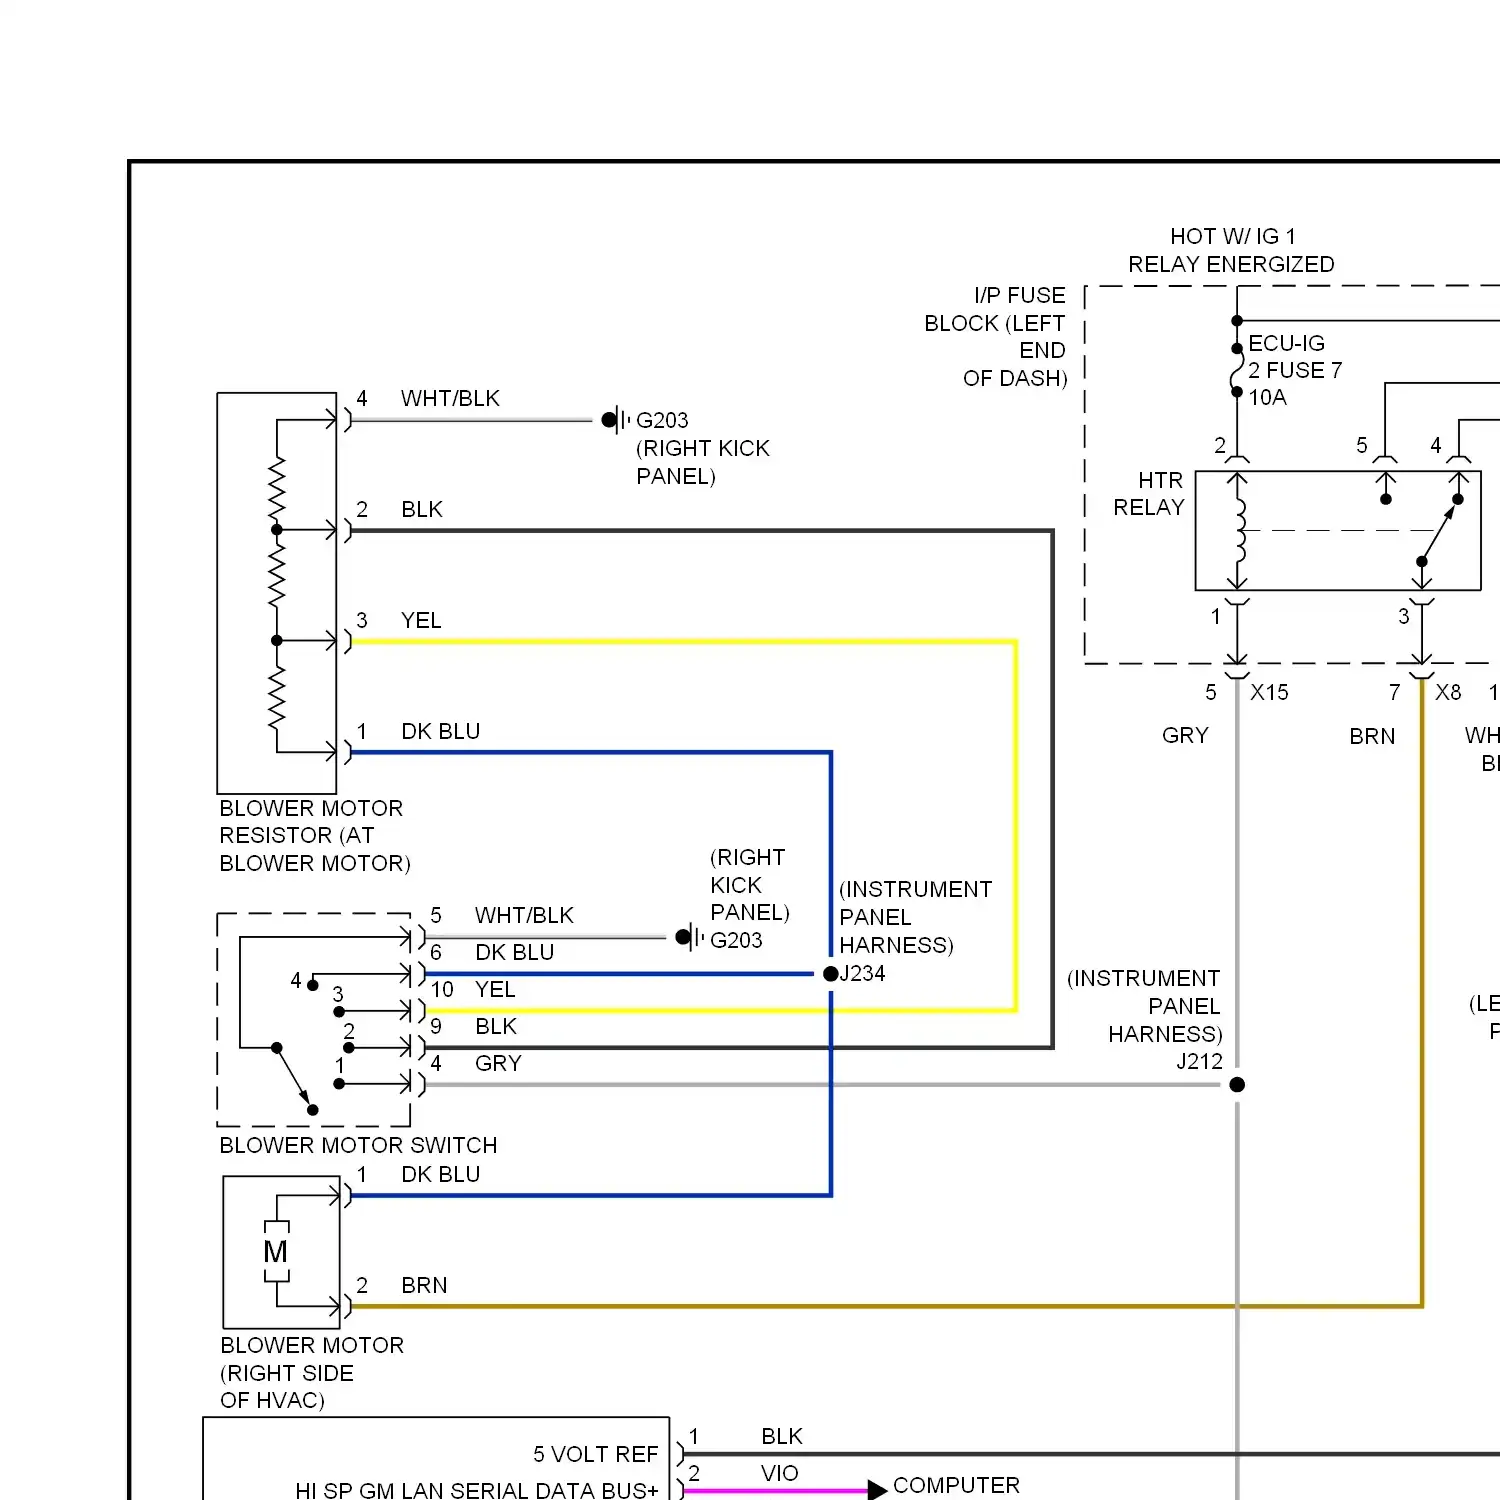The width and height of the screenshot is (1500, 1500).
Task: Click the BLK label at resistor pin 2
Action: pyautogui.click(x=421, y=509)
